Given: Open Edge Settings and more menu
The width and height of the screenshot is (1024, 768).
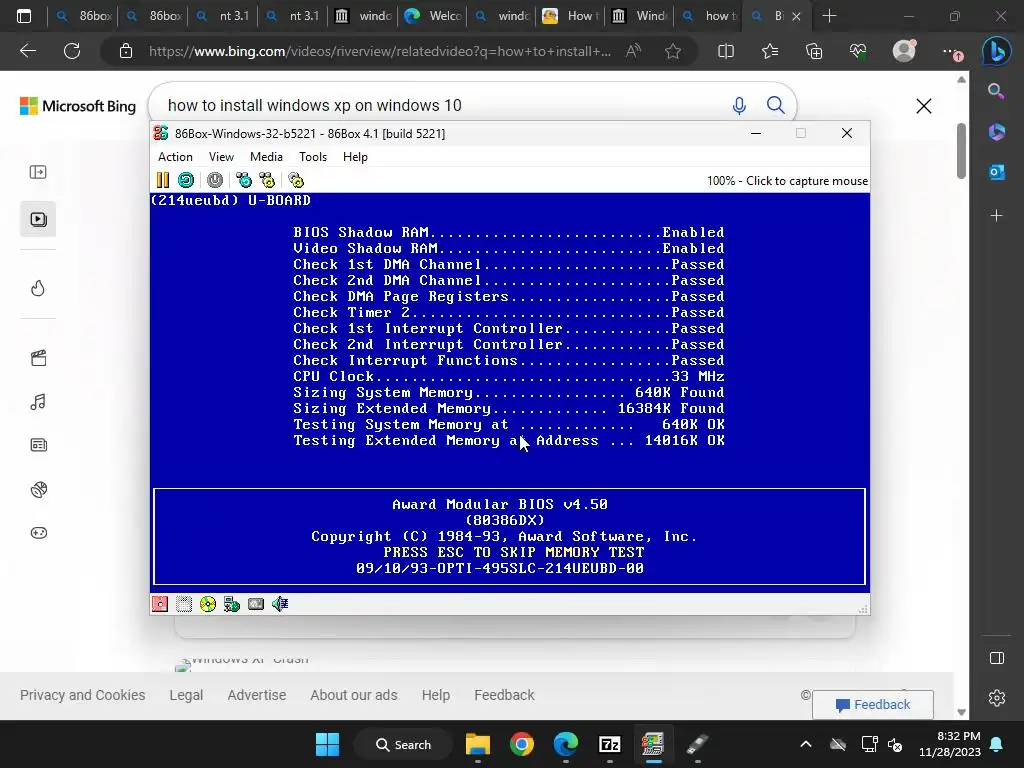Looking at the screenshot, I should [x=952, y=52].
